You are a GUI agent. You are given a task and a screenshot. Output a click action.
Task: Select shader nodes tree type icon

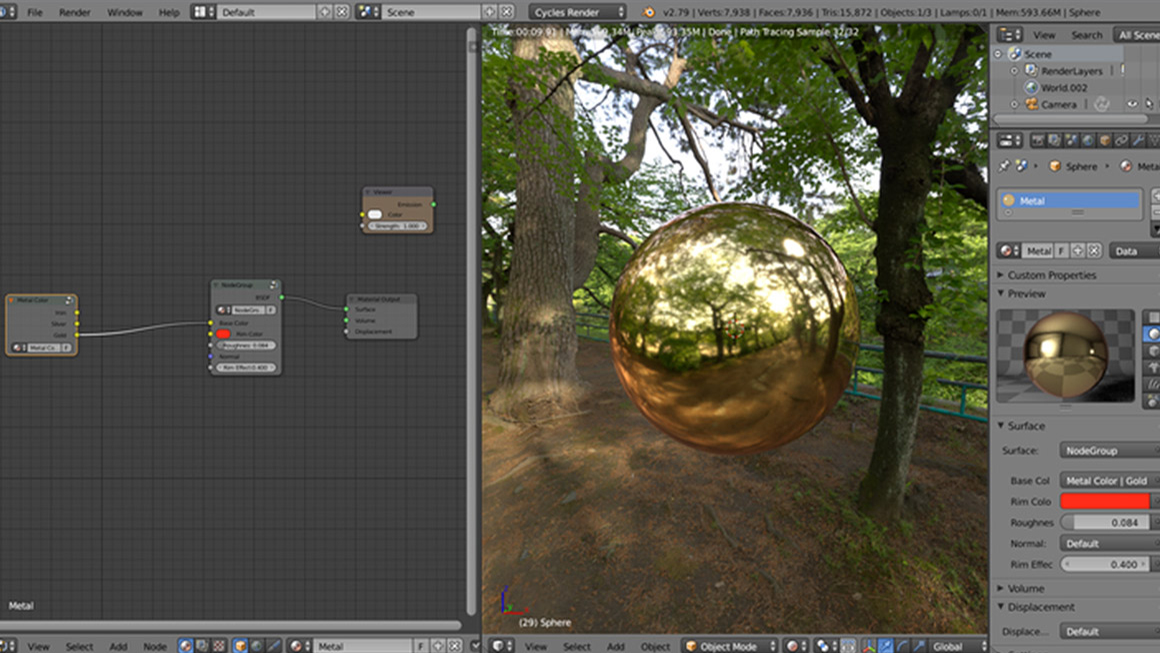(185, 646)
